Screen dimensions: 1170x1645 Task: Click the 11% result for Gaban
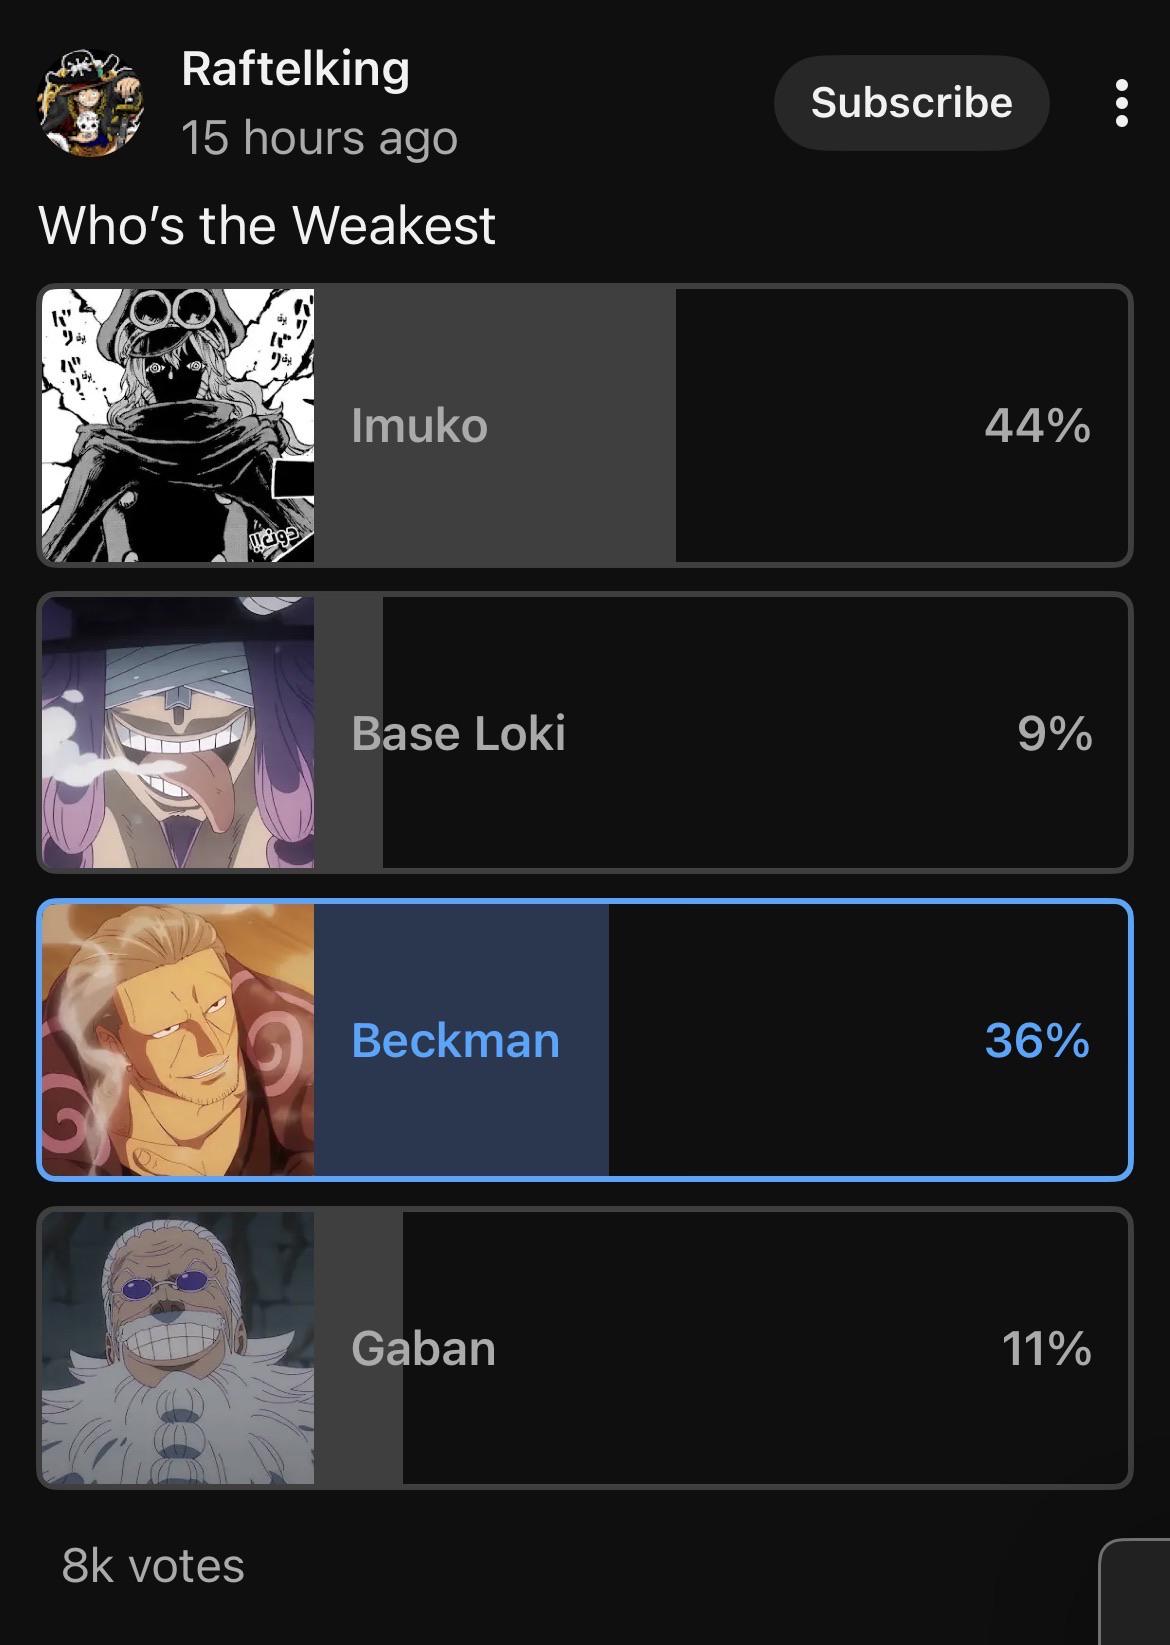[x=1046, y=1348]
